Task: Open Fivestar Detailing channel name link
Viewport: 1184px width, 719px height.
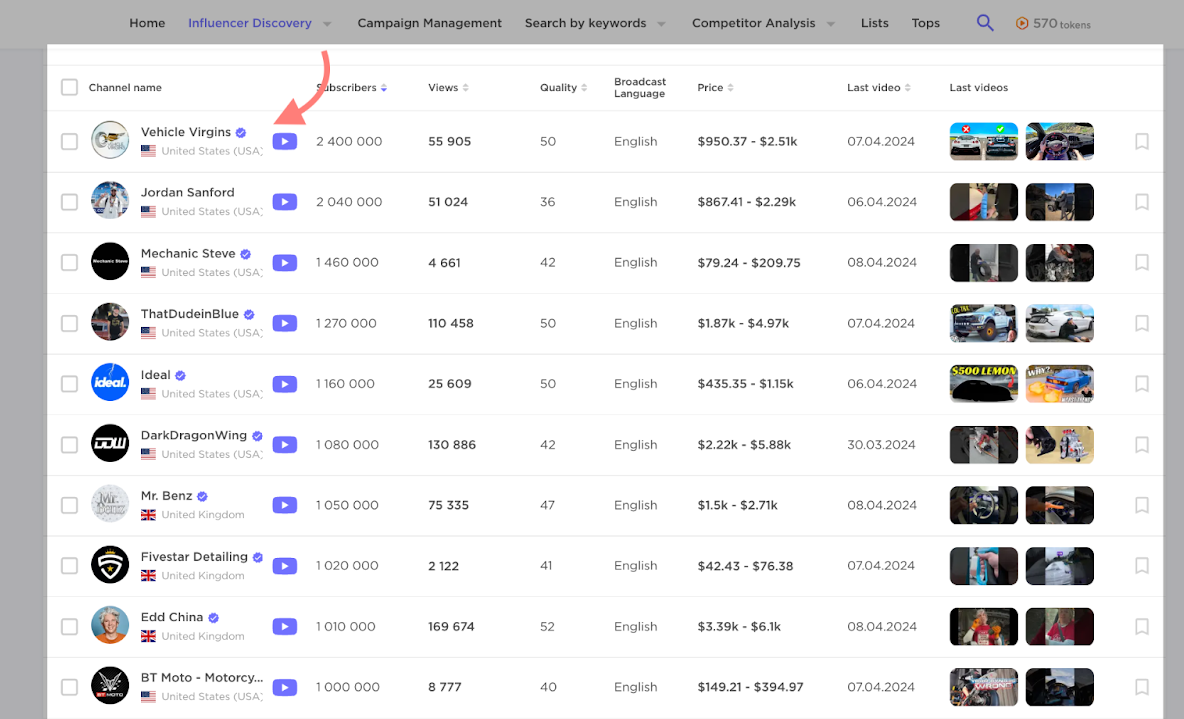Action: point(194,557)
